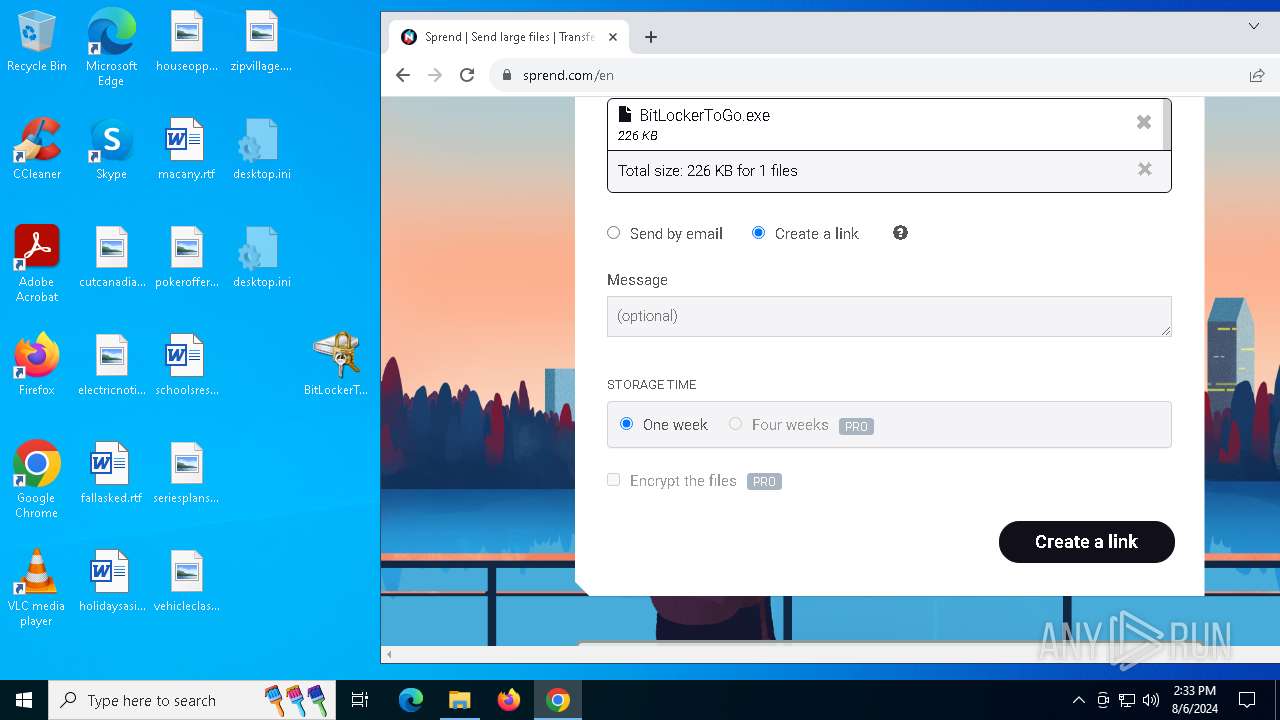This screenshot has width=1280, height=720.
Task: Close the Sprend browser tab
Action: [613, 37]
